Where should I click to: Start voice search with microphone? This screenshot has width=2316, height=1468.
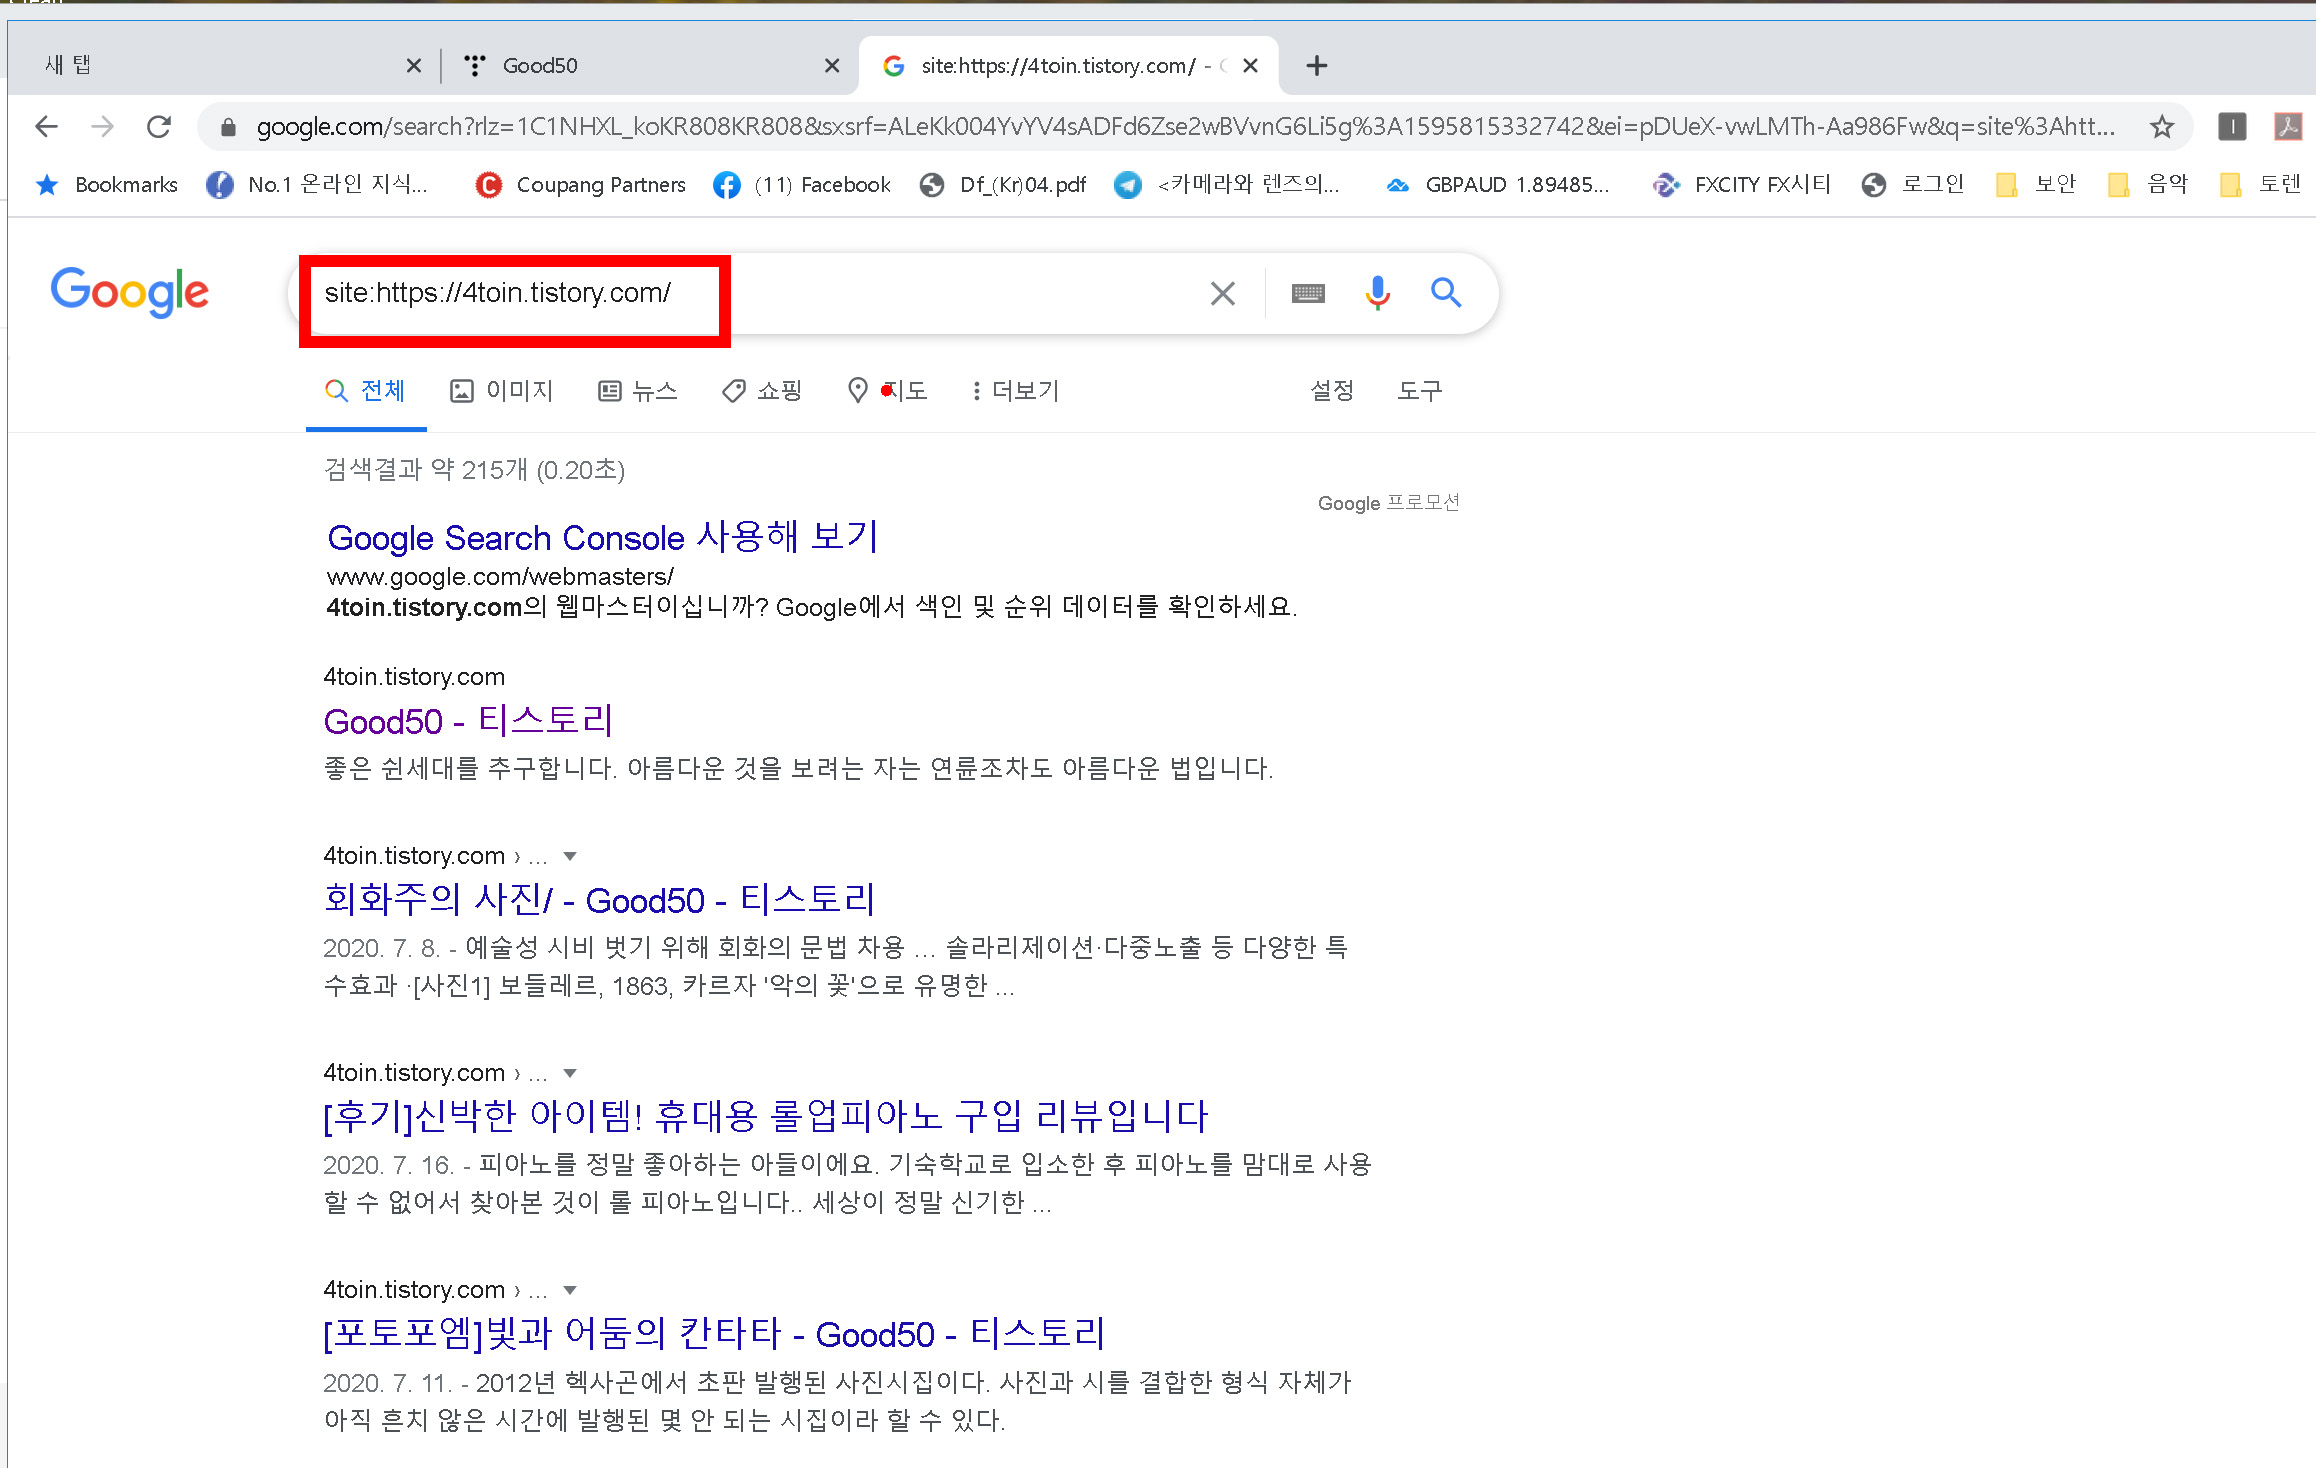[x=1377, y=293]
